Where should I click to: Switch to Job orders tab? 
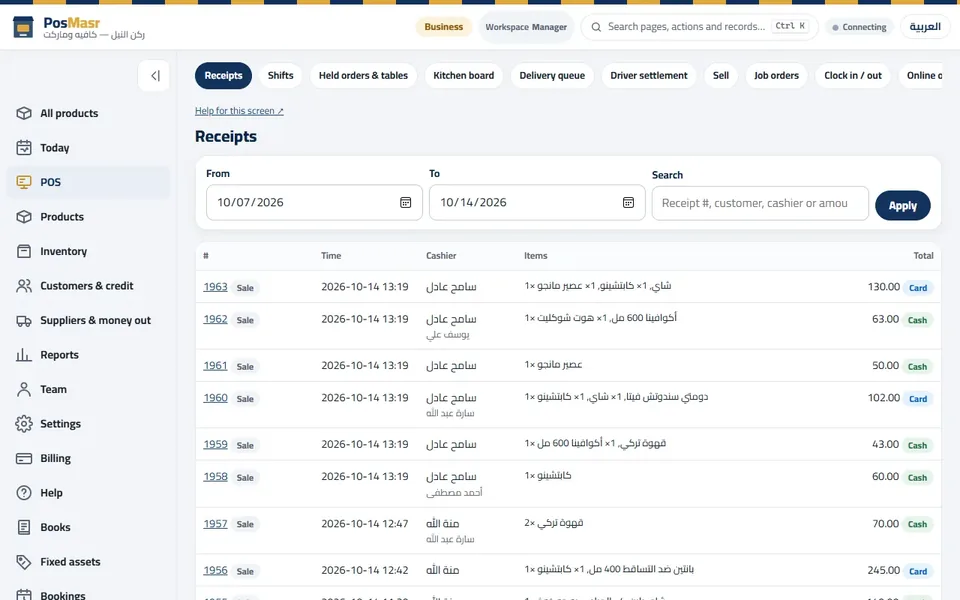click(776, 75)
